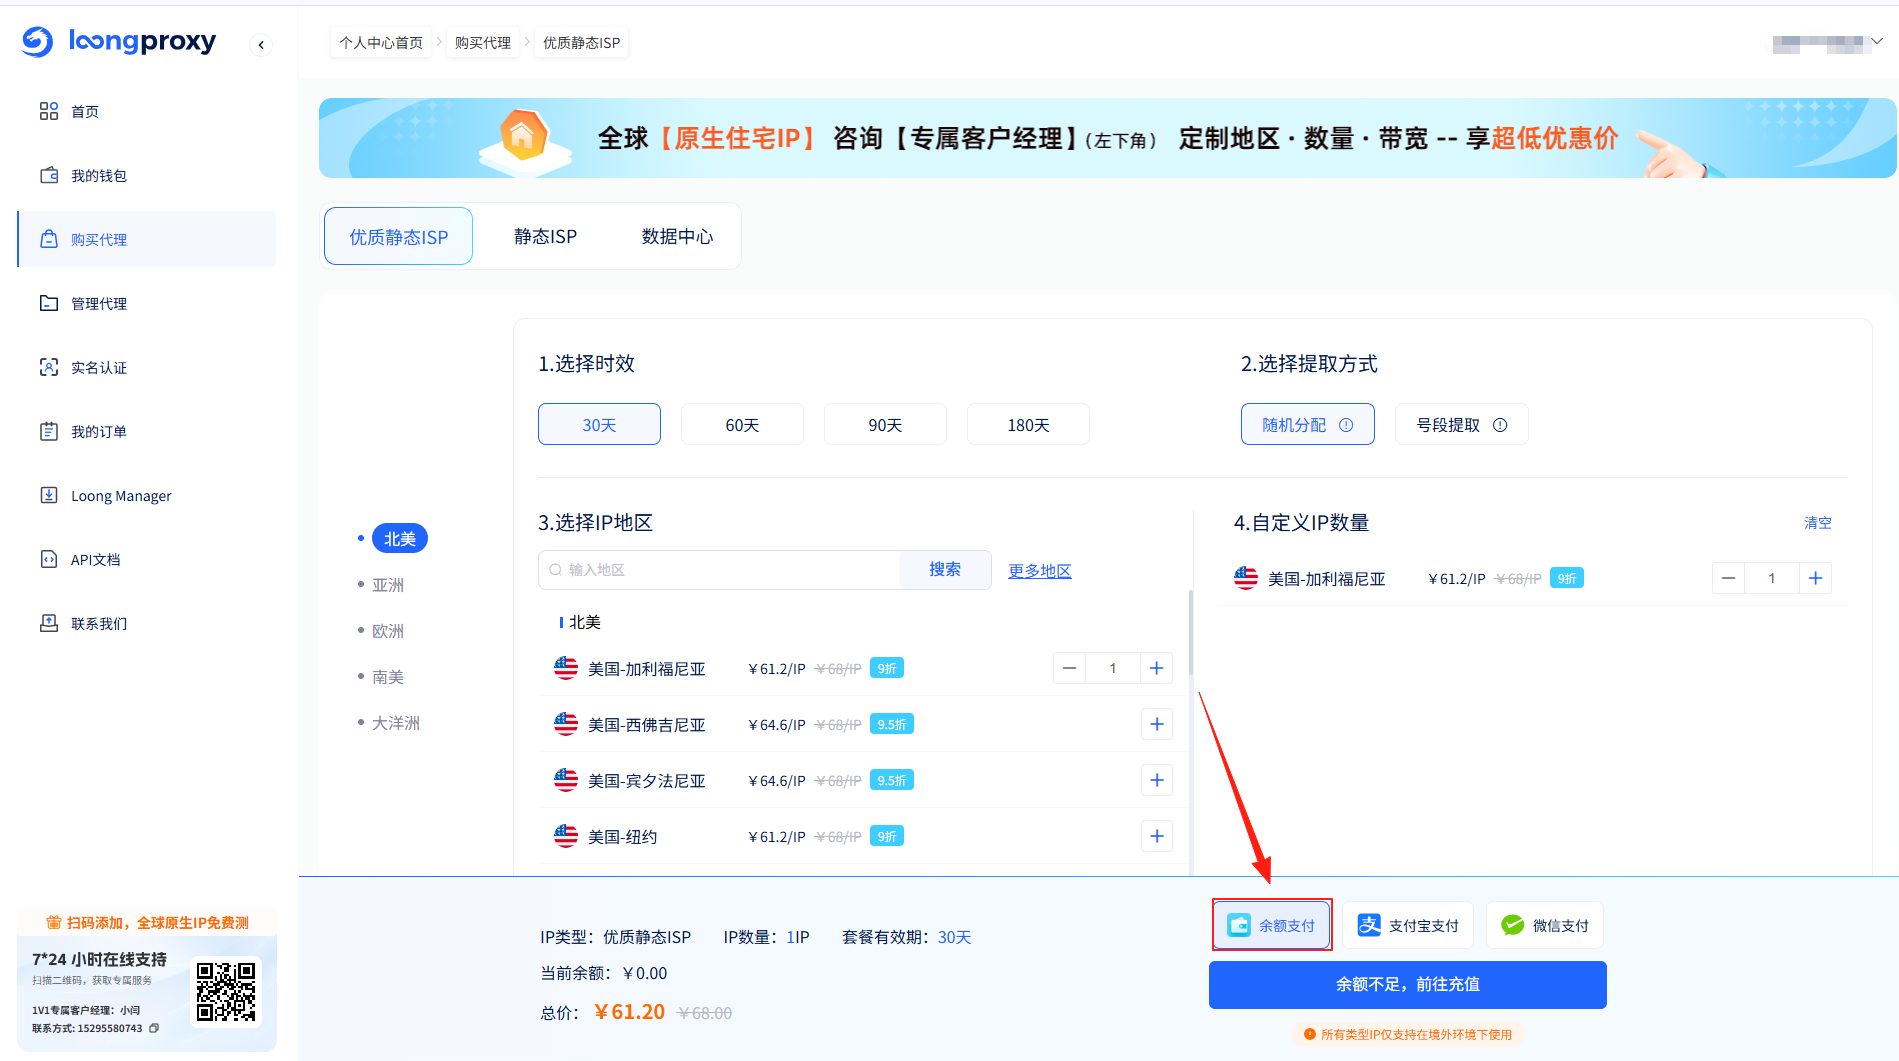1899x1061 pixels.
Task: Click the info icon beside 号段提取
Action: coord(1500,425)
